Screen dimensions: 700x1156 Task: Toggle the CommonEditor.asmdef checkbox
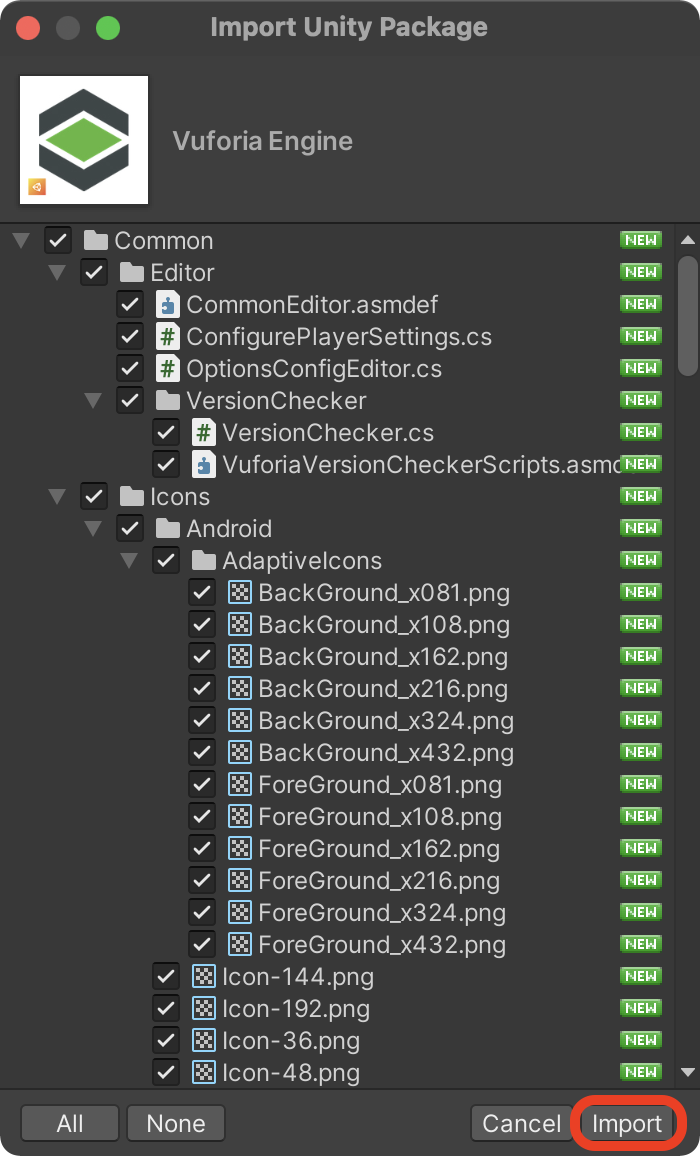tap(130, 304)
